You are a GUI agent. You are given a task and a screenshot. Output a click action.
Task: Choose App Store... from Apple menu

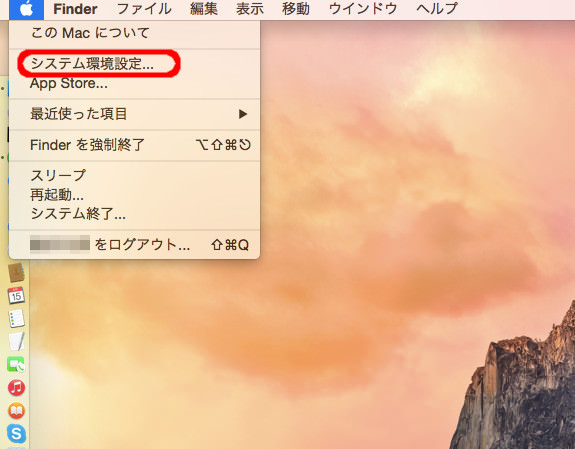tap(135, 83)
